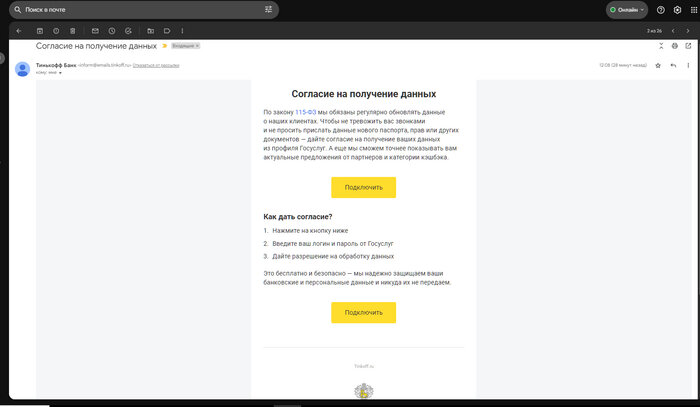Click Отказаться от рассылки link
The image size is (700, 407).
click(x=156, y=65)
